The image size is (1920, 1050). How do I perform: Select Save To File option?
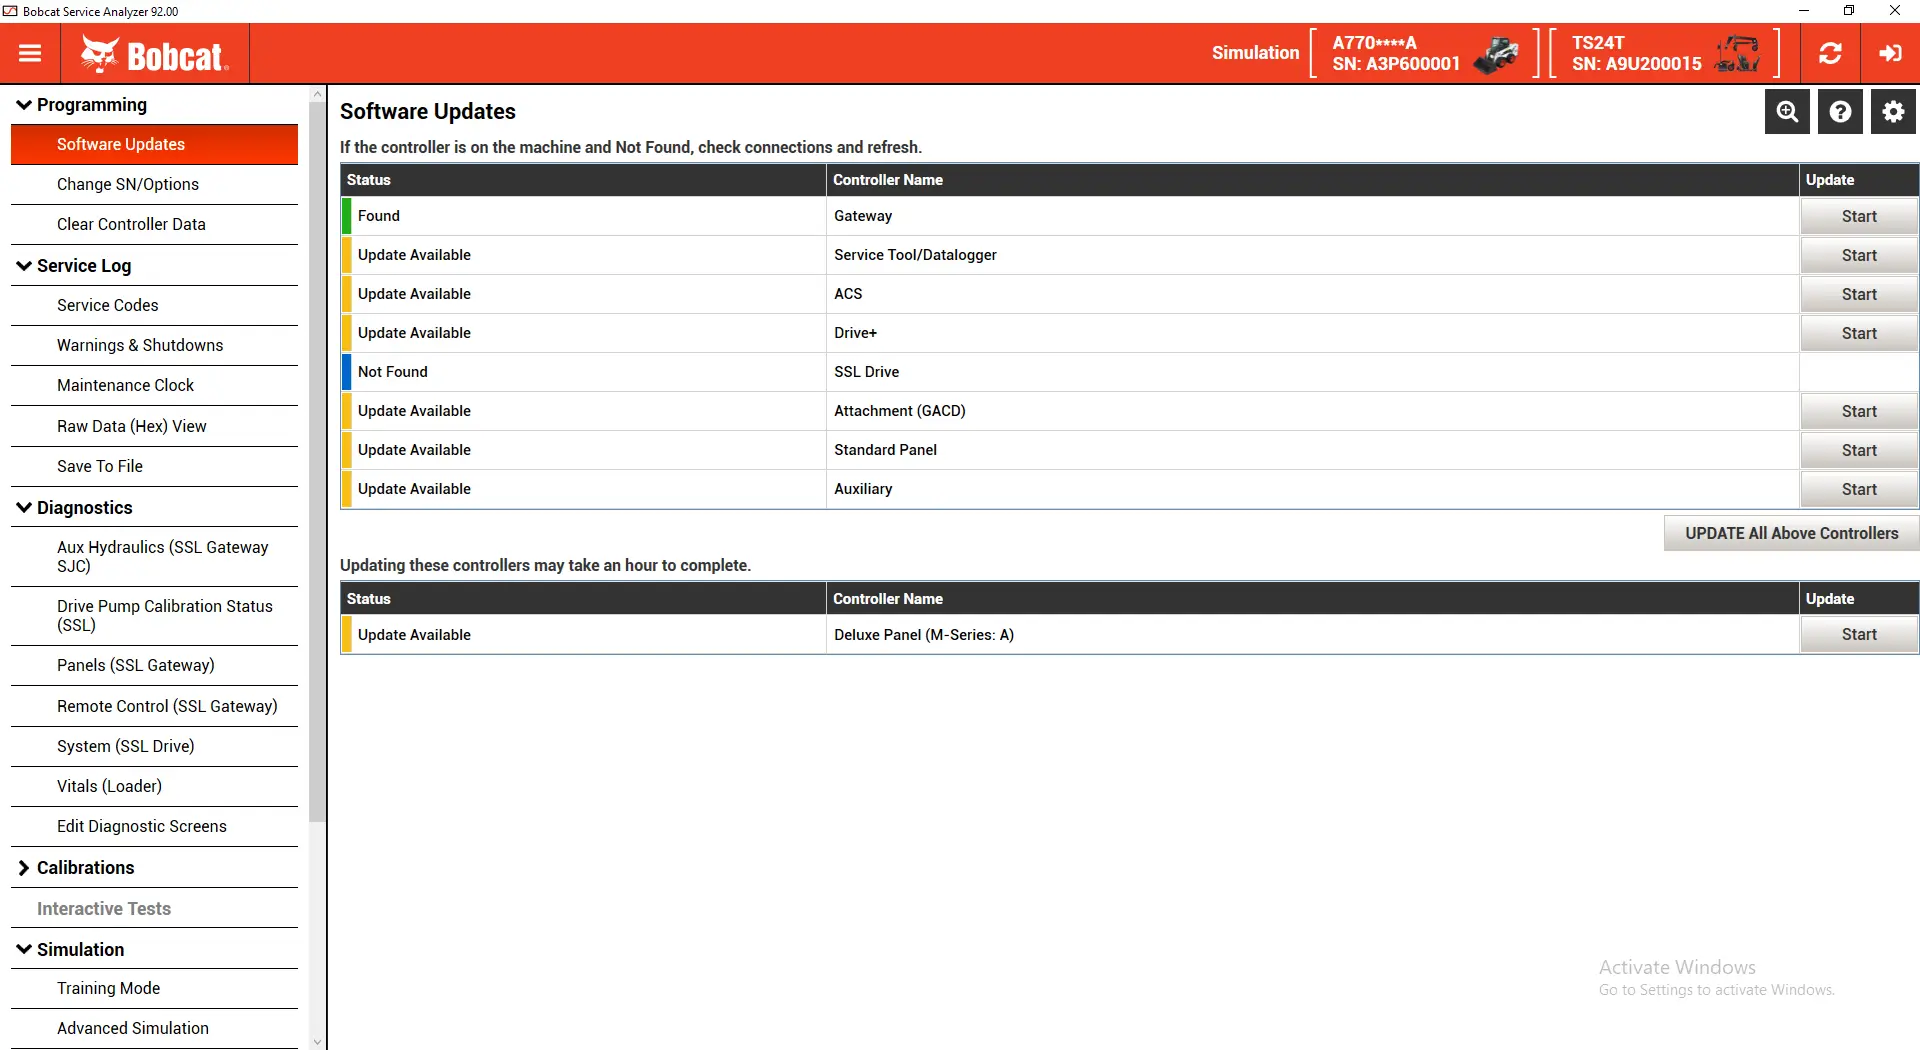coord(154,466)
